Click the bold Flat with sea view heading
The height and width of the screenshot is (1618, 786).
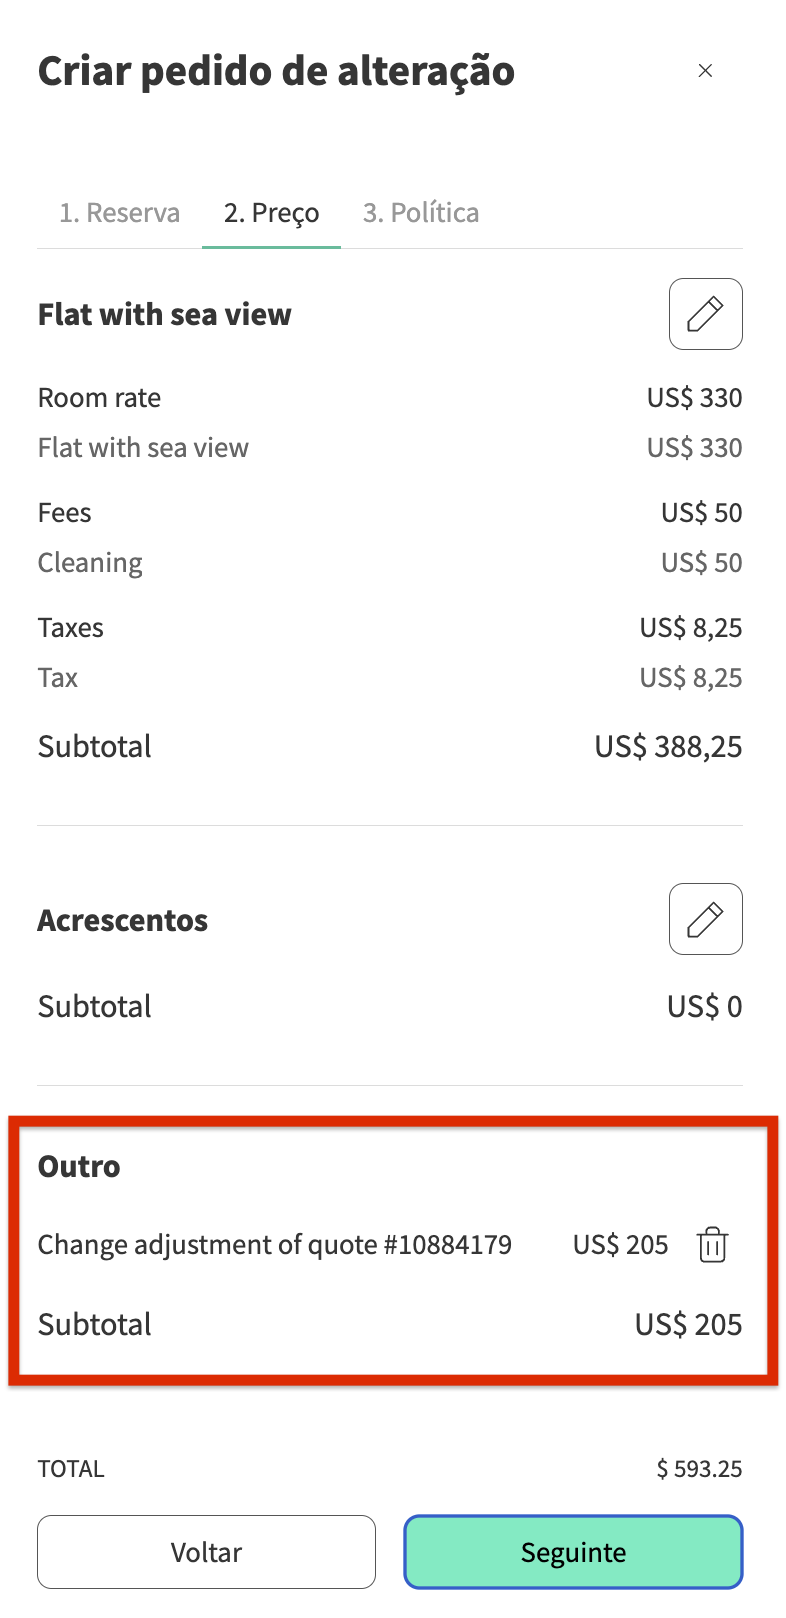coord(165,315)
